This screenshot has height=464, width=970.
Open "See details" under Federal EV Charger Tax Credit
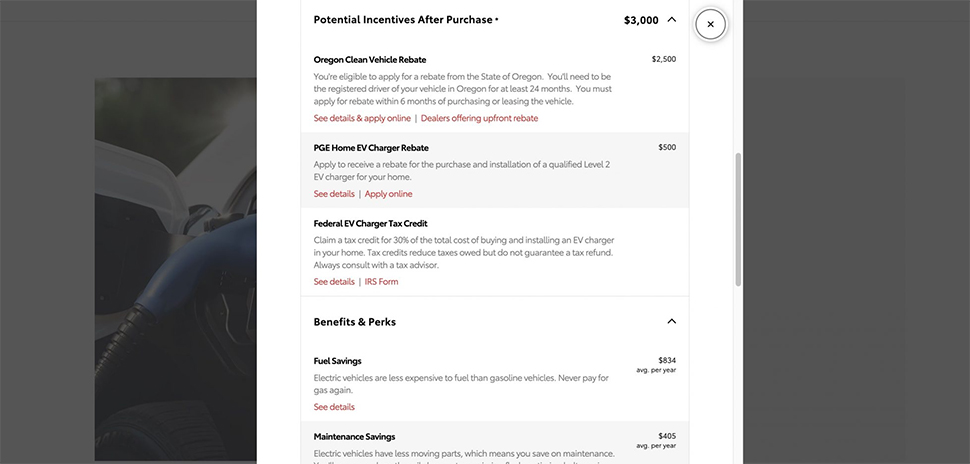[x=334, y=282]
